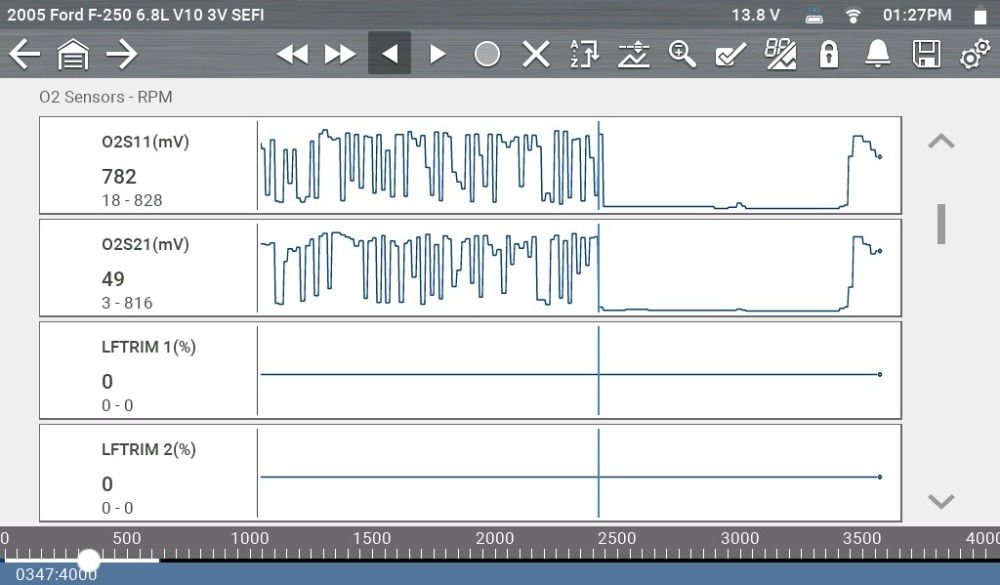Click the X clear data icon
1000x585 pixels.
coord(537,54)
